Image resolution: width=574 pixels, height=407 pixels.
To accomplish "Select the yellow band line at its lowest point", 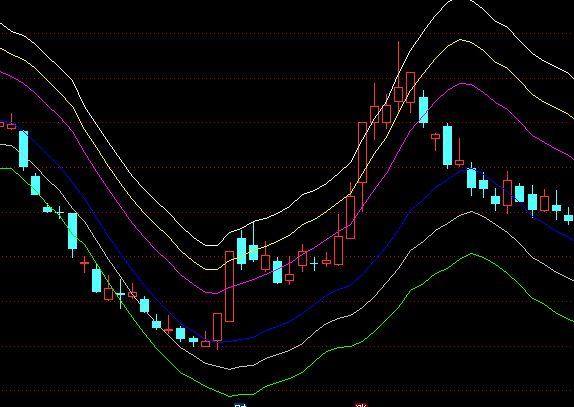I will pos(212,269).
